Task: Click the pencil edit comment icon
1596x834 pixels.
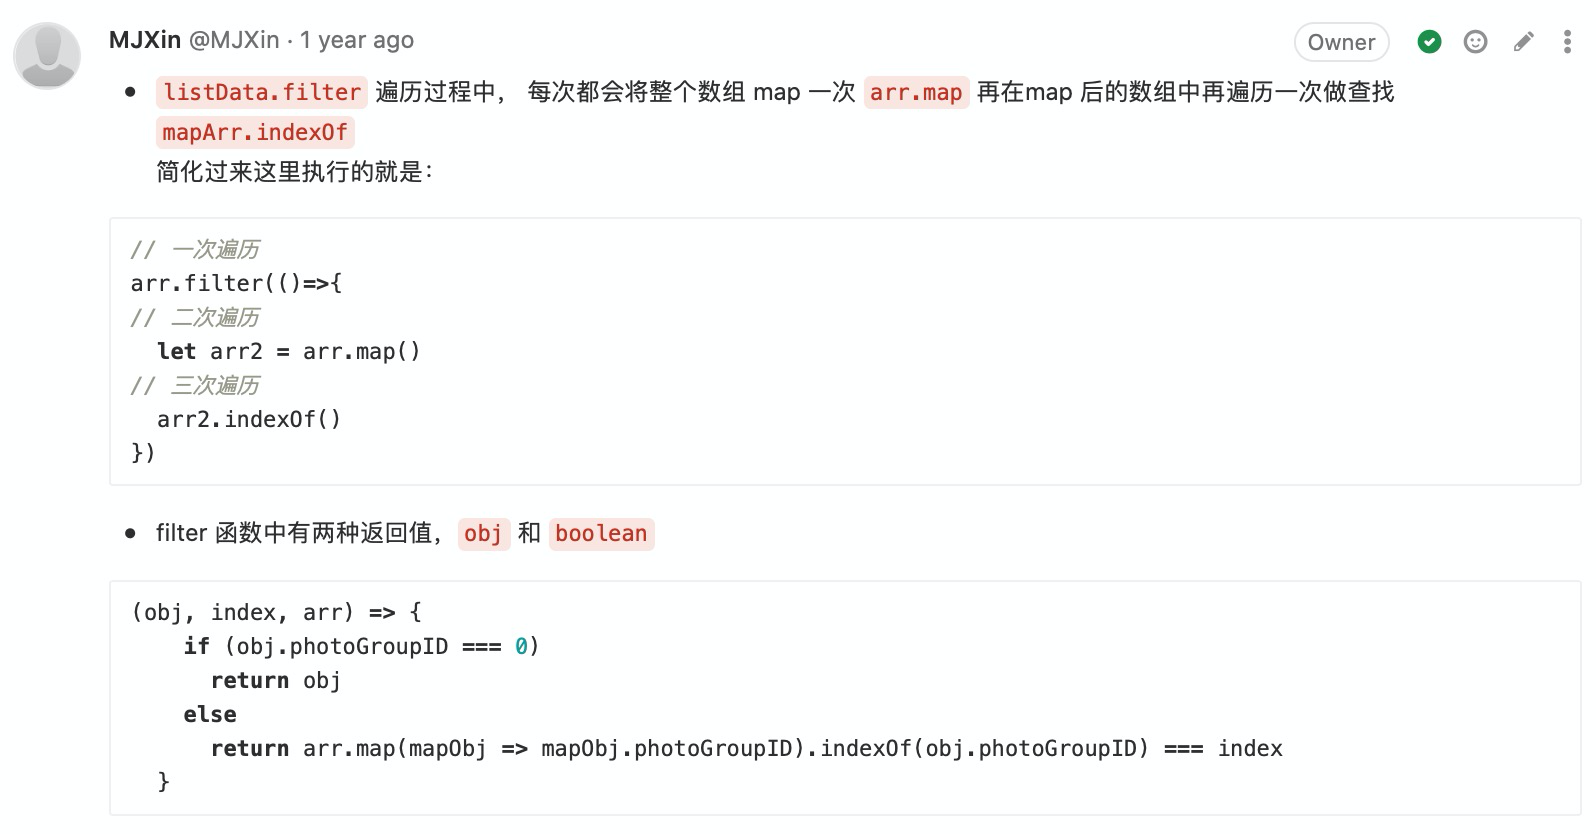Action: pos(1523,42)
